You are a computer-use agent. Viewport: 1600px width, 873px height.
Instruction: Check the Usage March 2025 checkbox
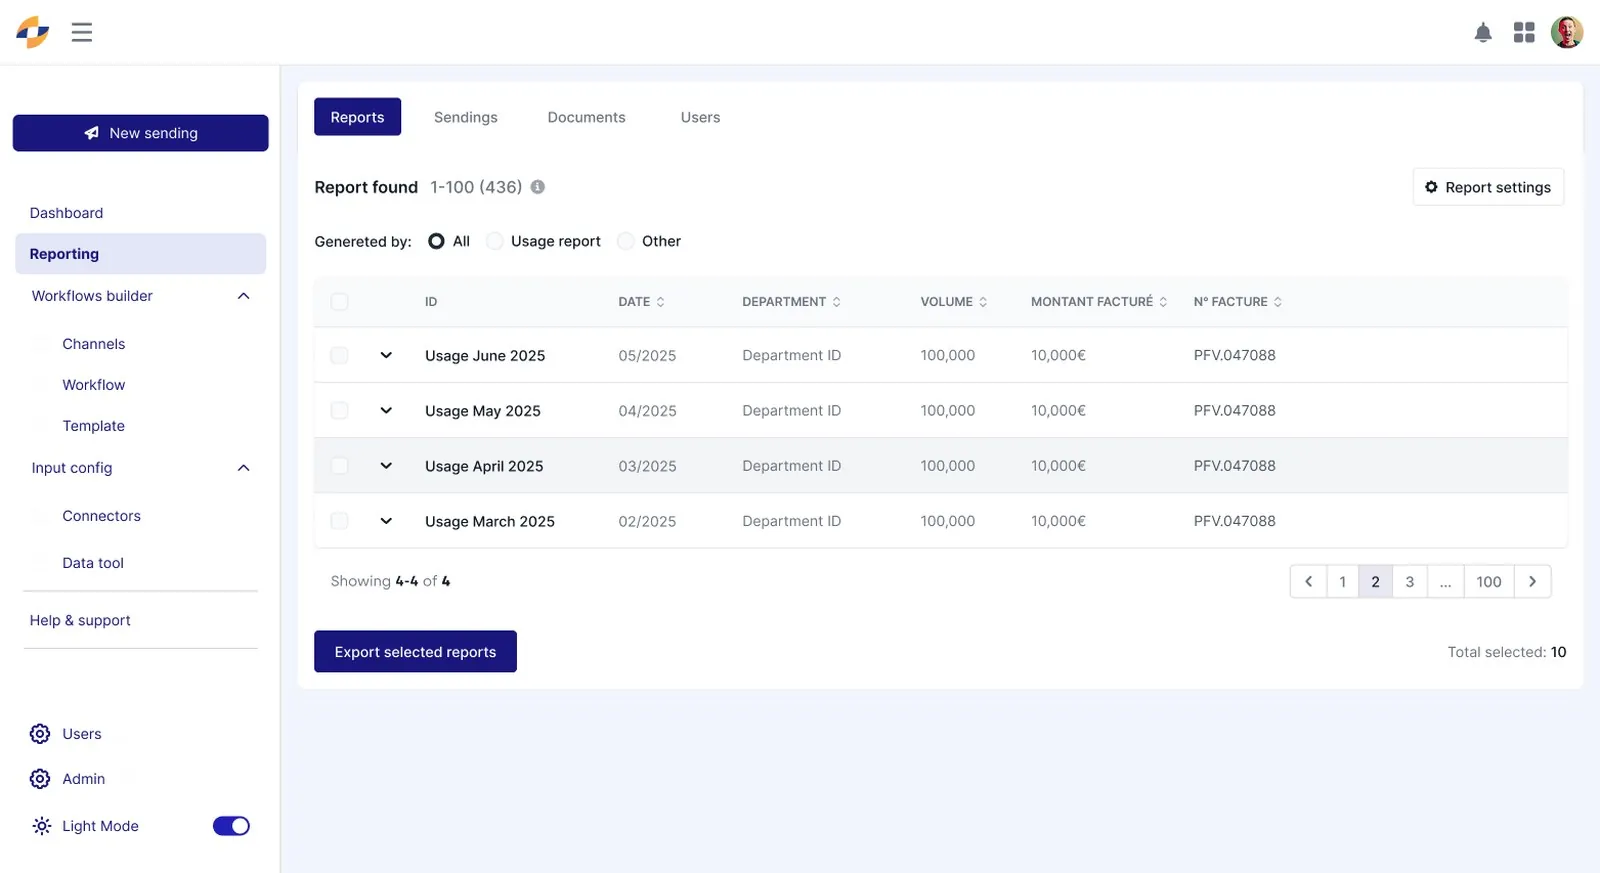(340, 521)
